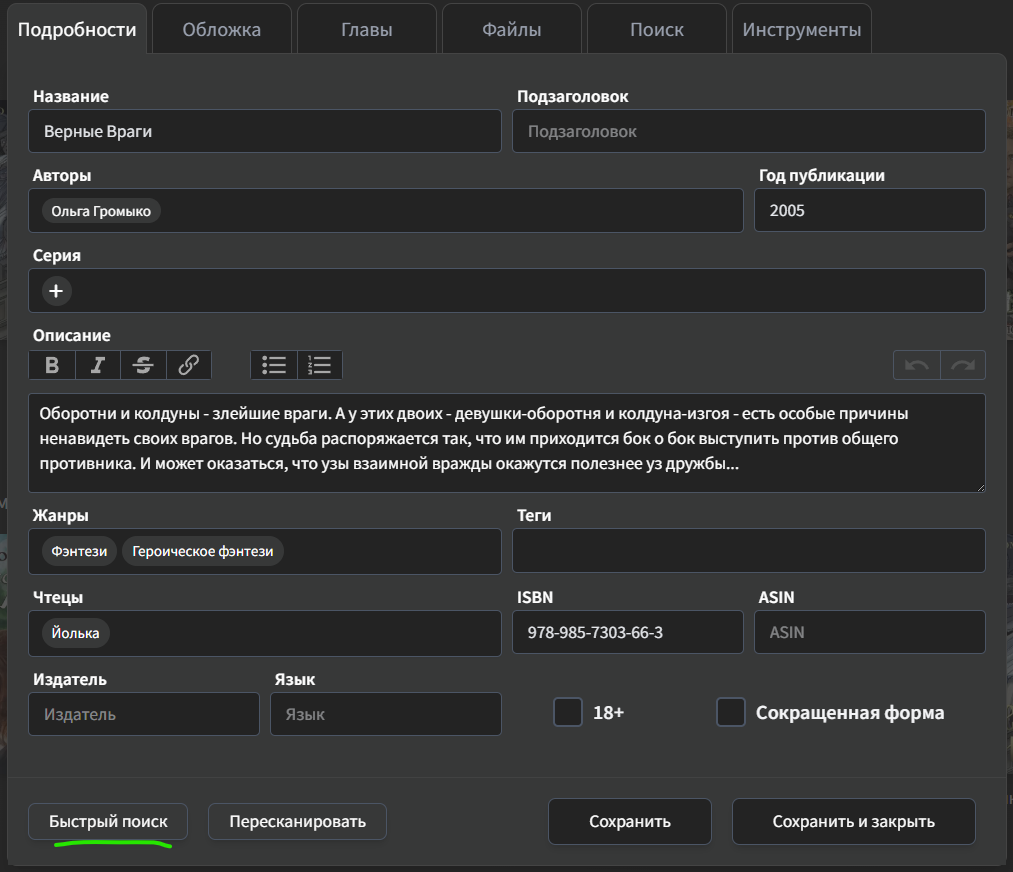
Task: Add a series with plus button
Action: 56,291
